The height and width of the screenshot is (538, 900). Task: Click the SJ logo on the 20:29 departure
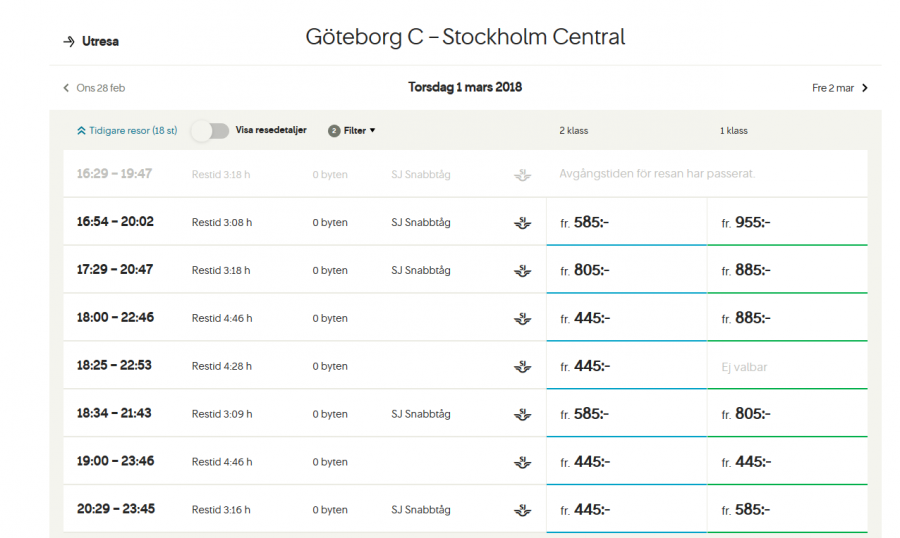(522, 510)
